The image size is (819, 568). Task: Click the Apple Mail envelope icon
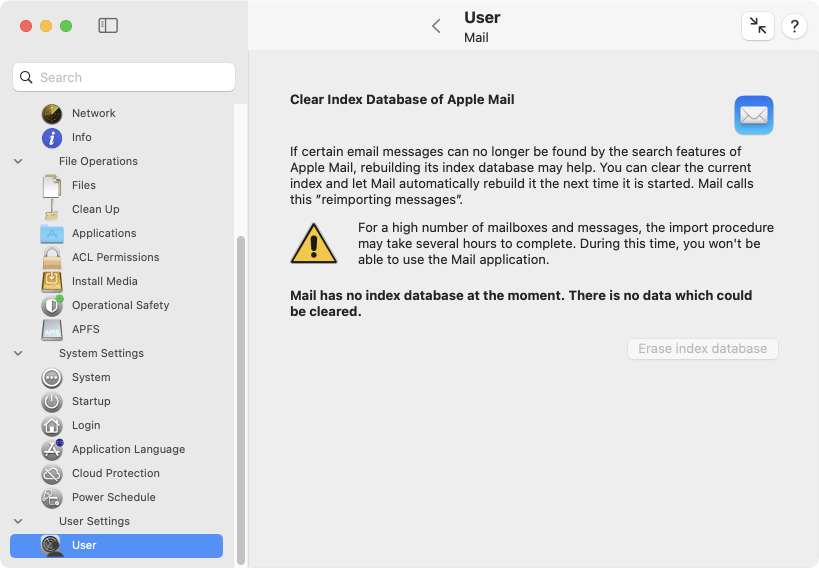(x=754, y=115)
